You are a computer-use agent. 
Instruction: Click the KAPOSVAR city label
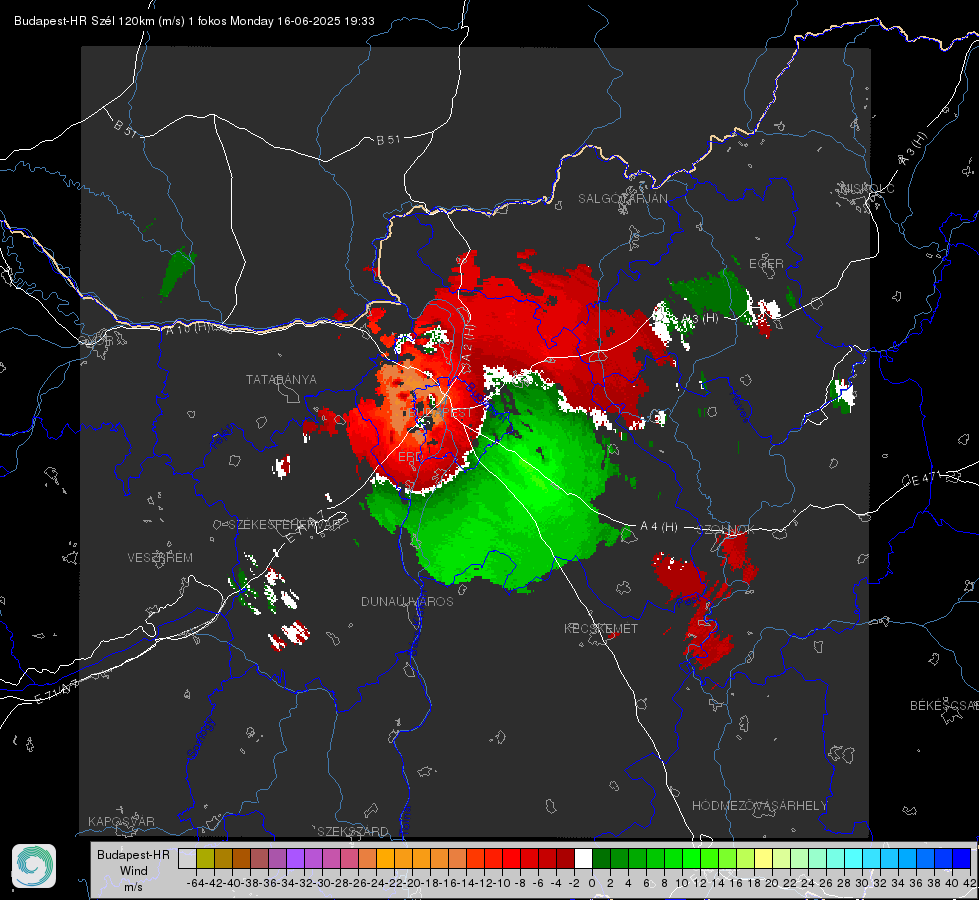click(x=121, y=821)
